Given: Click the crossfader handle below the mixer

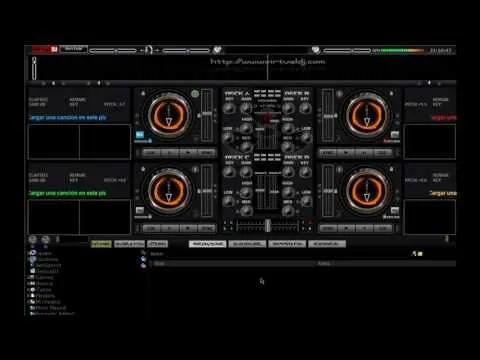Looking at the screenshot, I should coord(267,226).
